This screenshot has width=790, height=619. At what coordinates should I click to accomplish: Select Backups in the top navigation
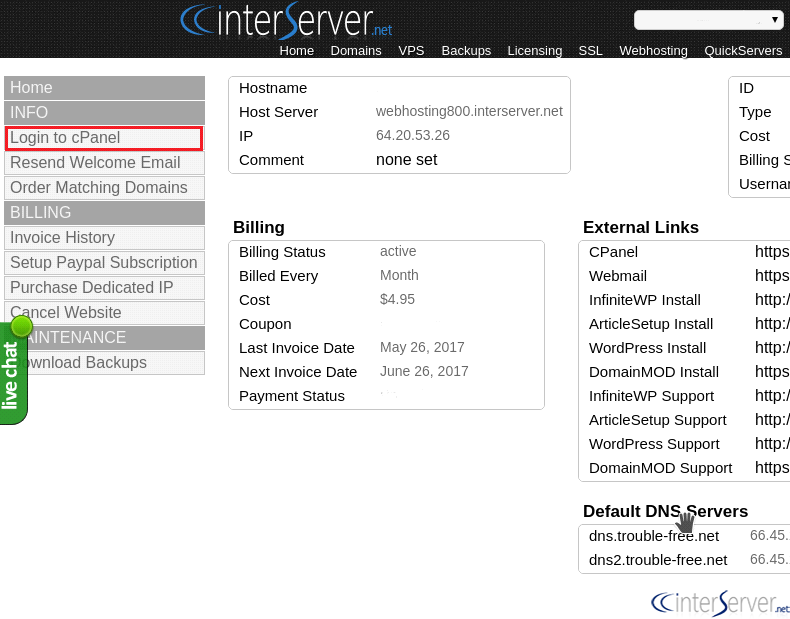[x=466, y=50]
